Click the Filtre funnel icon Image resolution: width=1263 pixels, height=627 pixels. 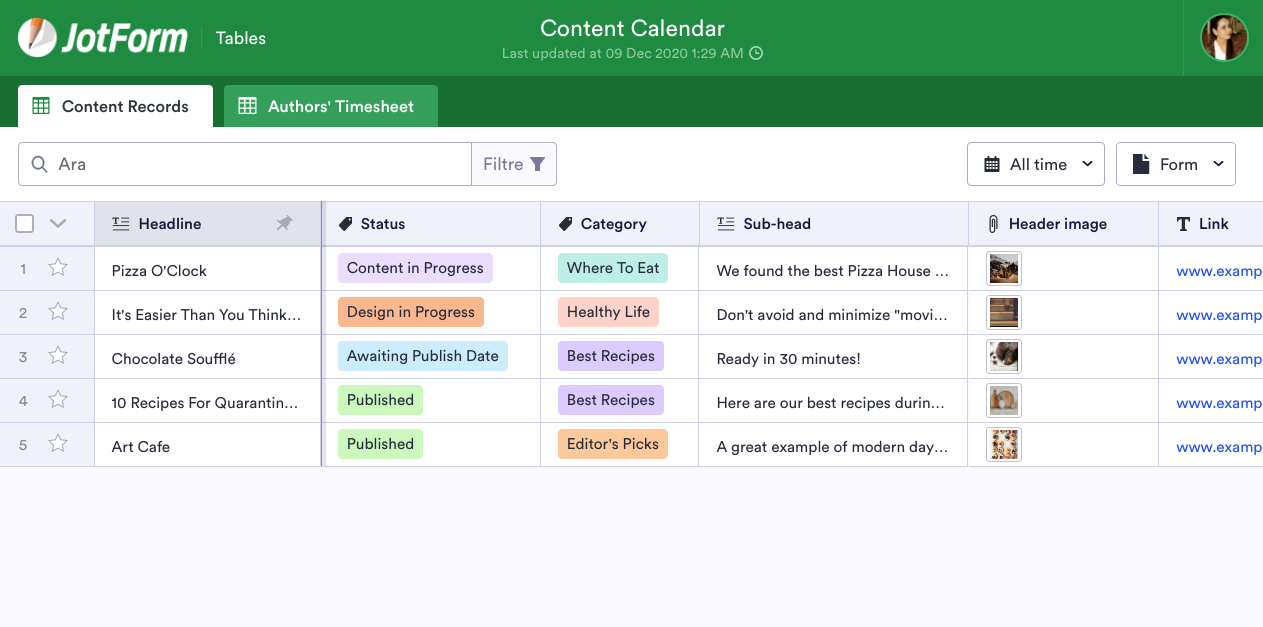538,164
